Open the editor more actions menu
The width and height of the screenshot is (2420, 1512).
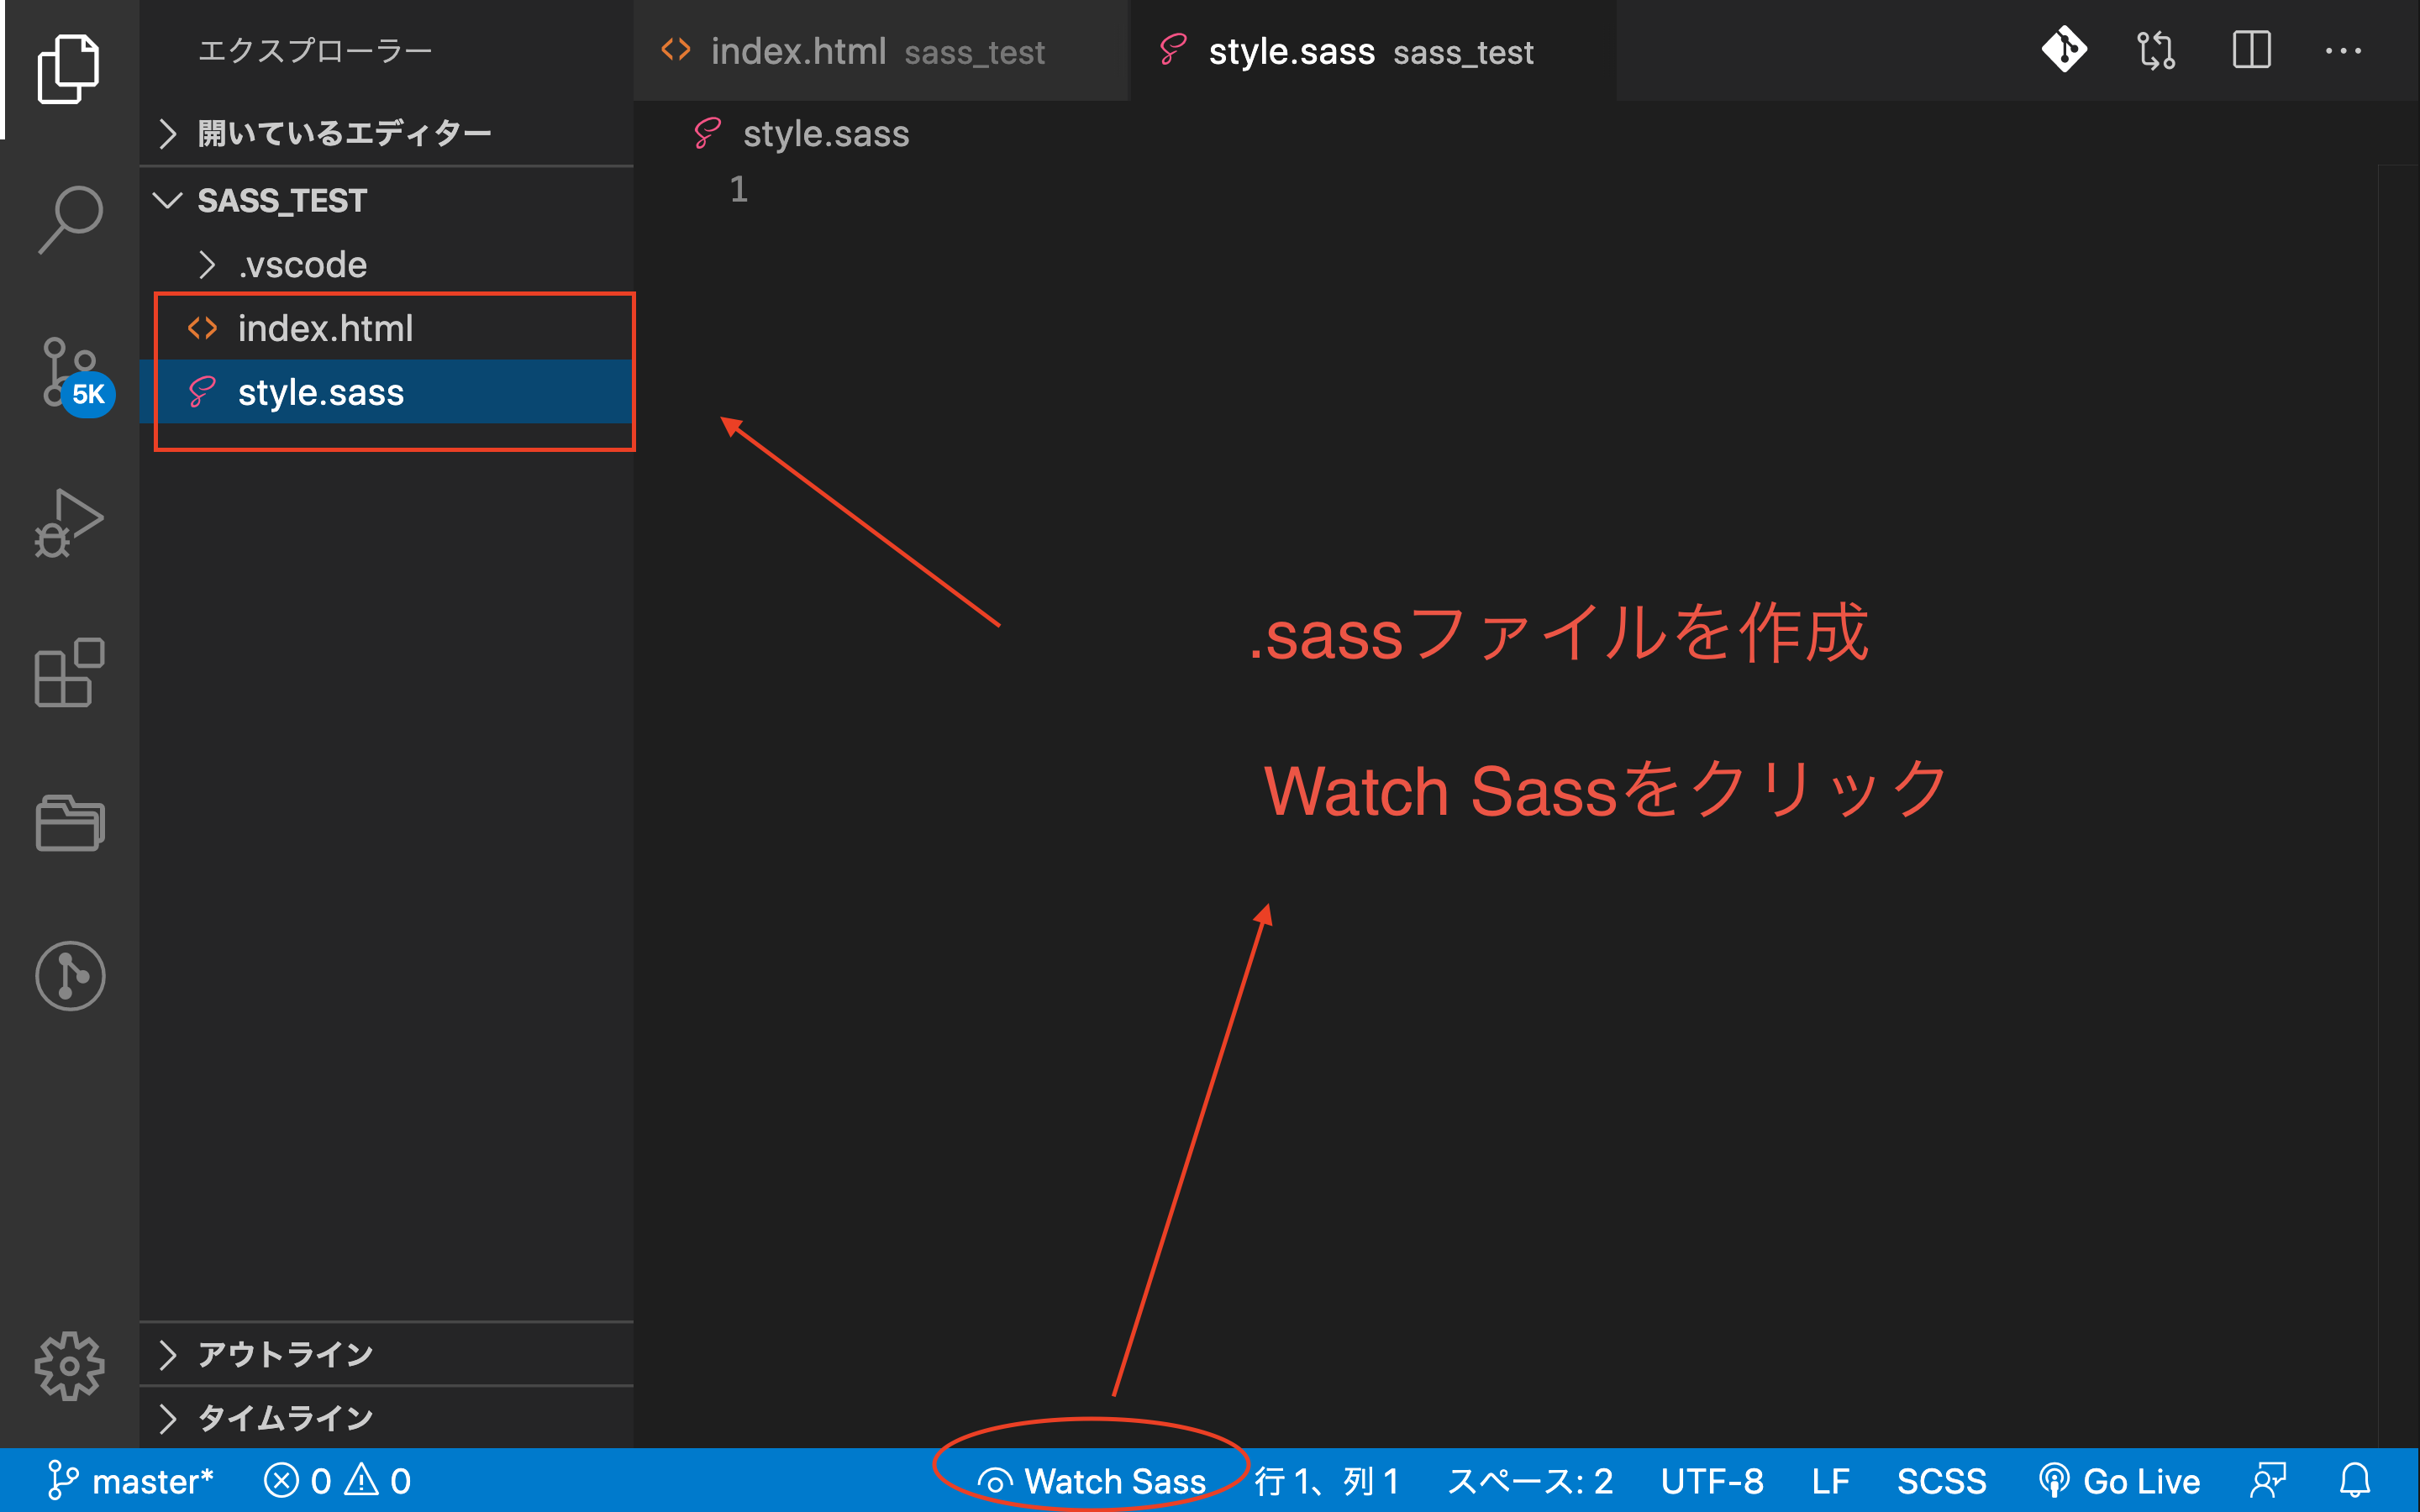(x=2344, y=51)
